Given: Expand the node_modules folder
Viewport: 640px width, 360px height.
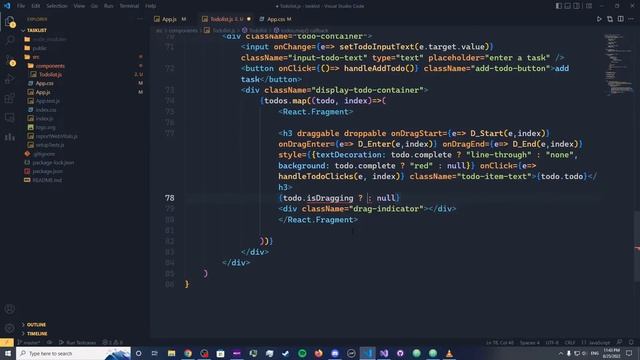Looking at the screenshot, I should pos(49,39).
